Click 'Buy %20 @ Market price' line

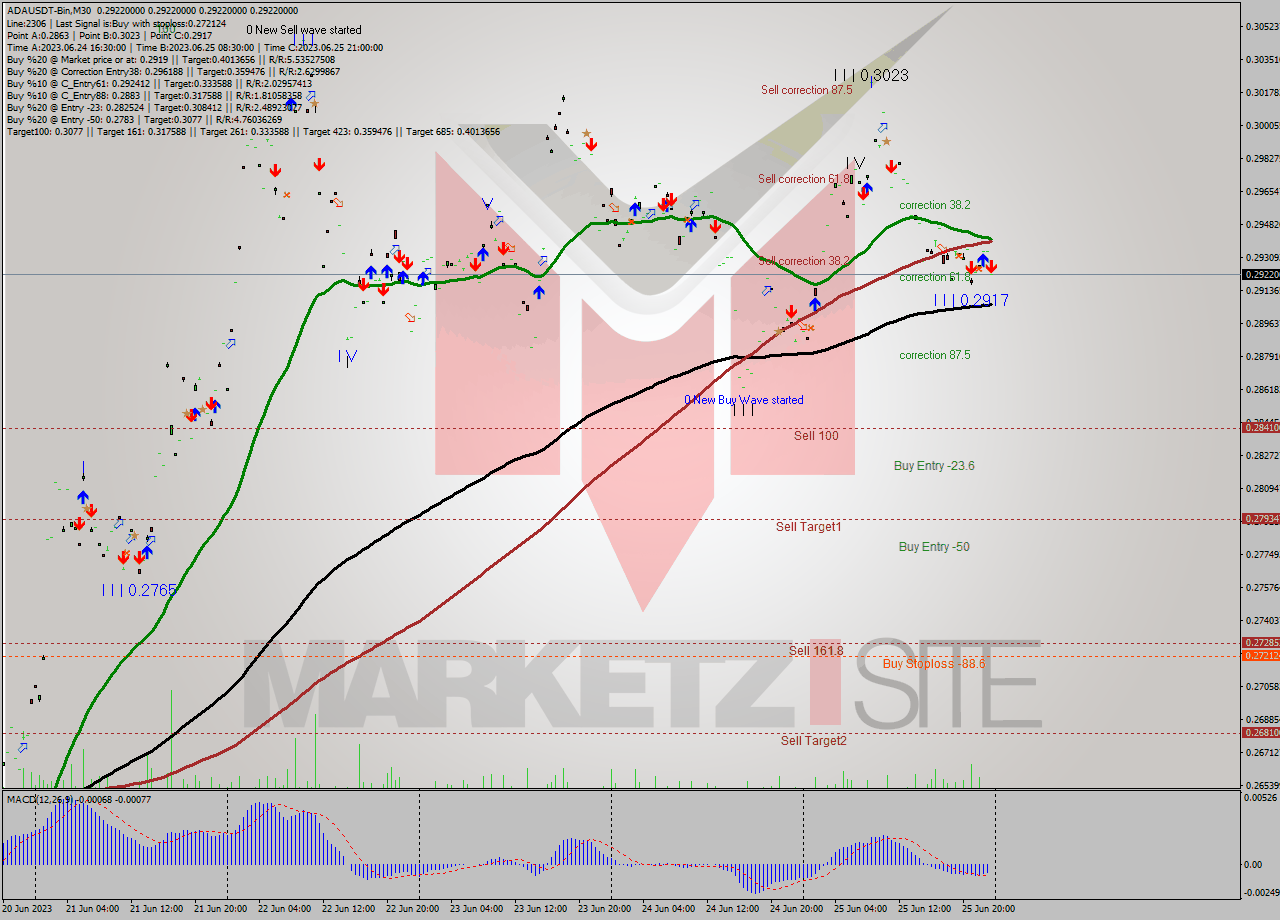click(173, 59)
